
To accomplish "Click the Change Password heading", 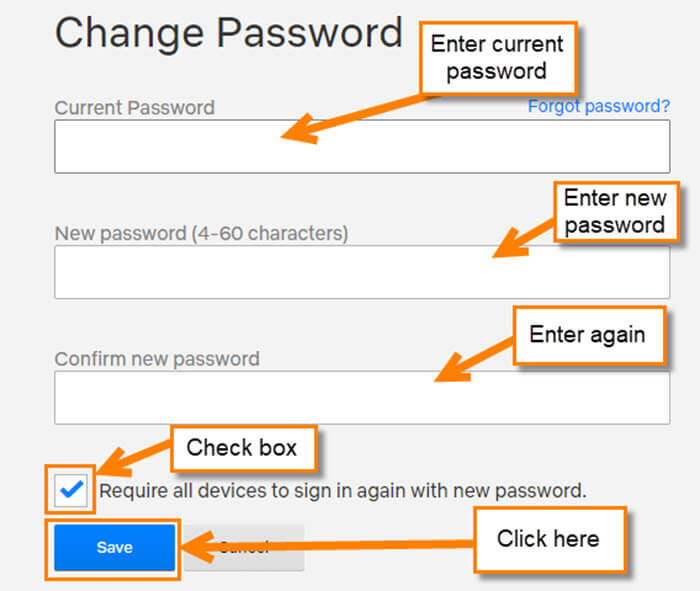I will click(x=229, y=33).
